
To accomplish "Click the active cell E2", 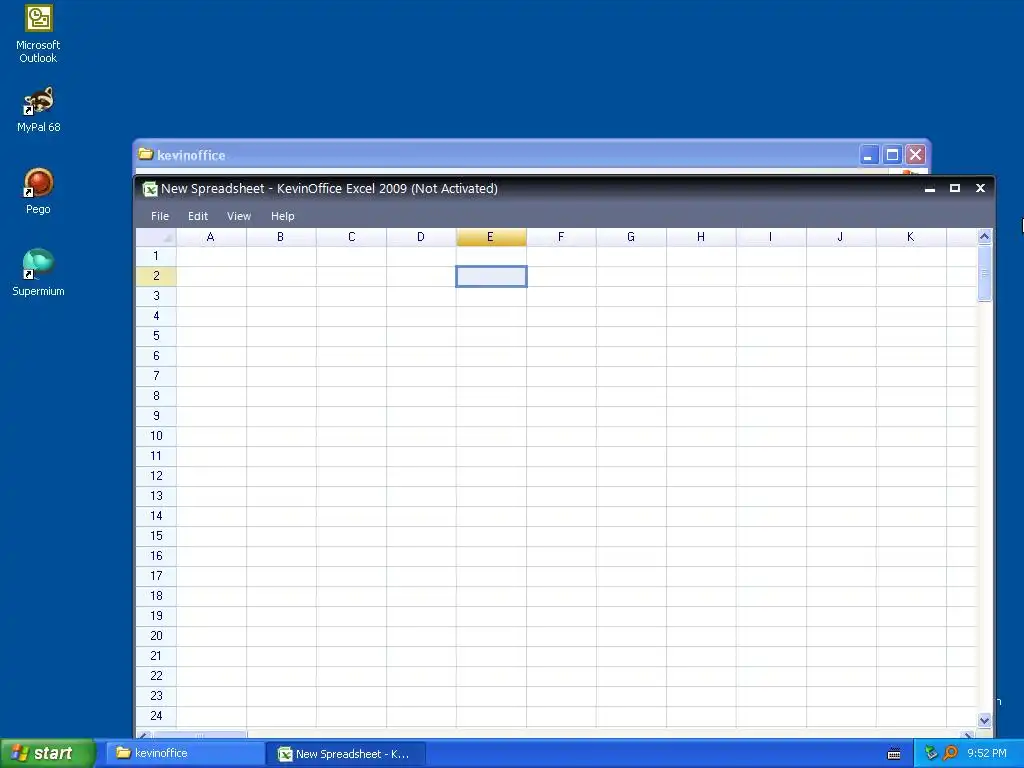I will 491,276.
